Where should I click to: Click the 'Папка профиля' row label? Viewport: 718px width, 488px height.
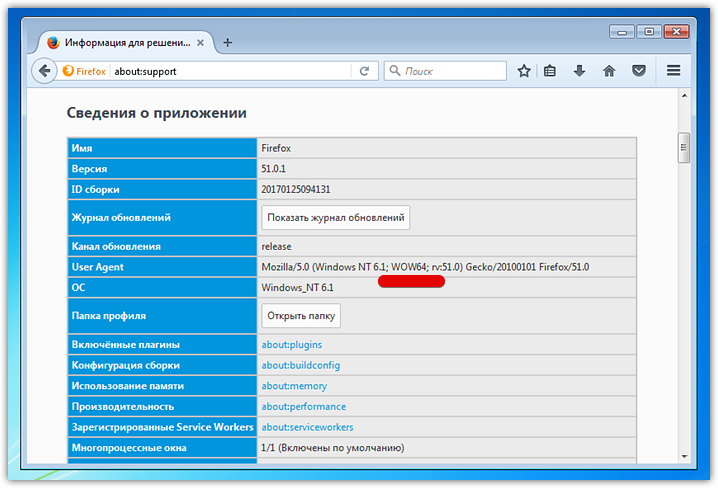109,315
